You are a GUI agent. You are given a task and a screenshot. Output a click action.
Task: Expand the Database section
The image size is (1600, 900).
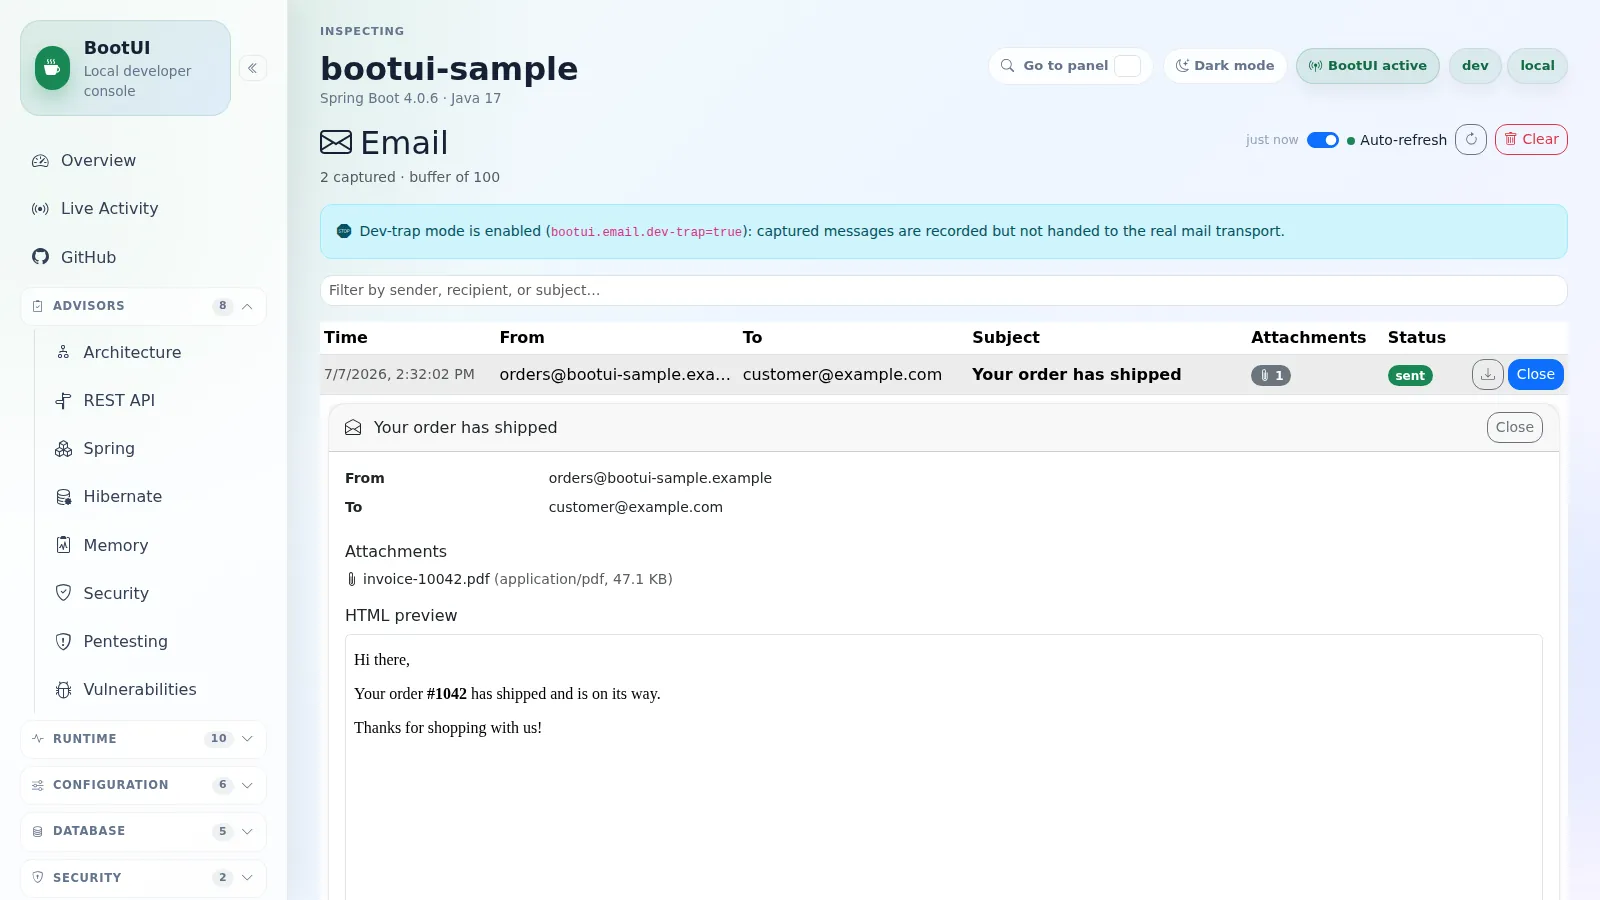pyautogui.click(x=143, y=831)
